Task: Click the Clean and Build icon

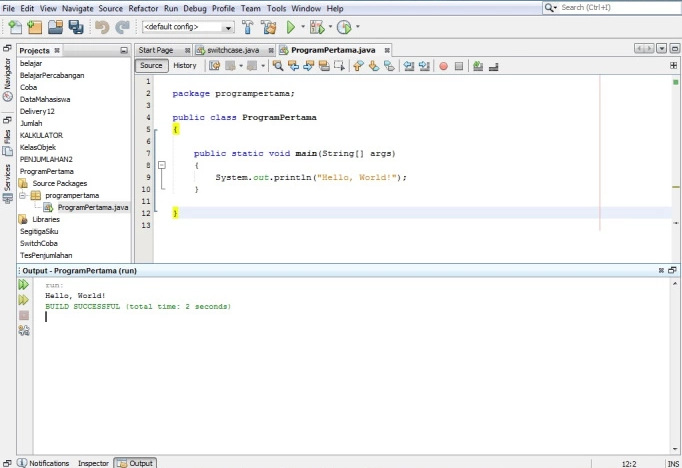Action: (268, 27)
